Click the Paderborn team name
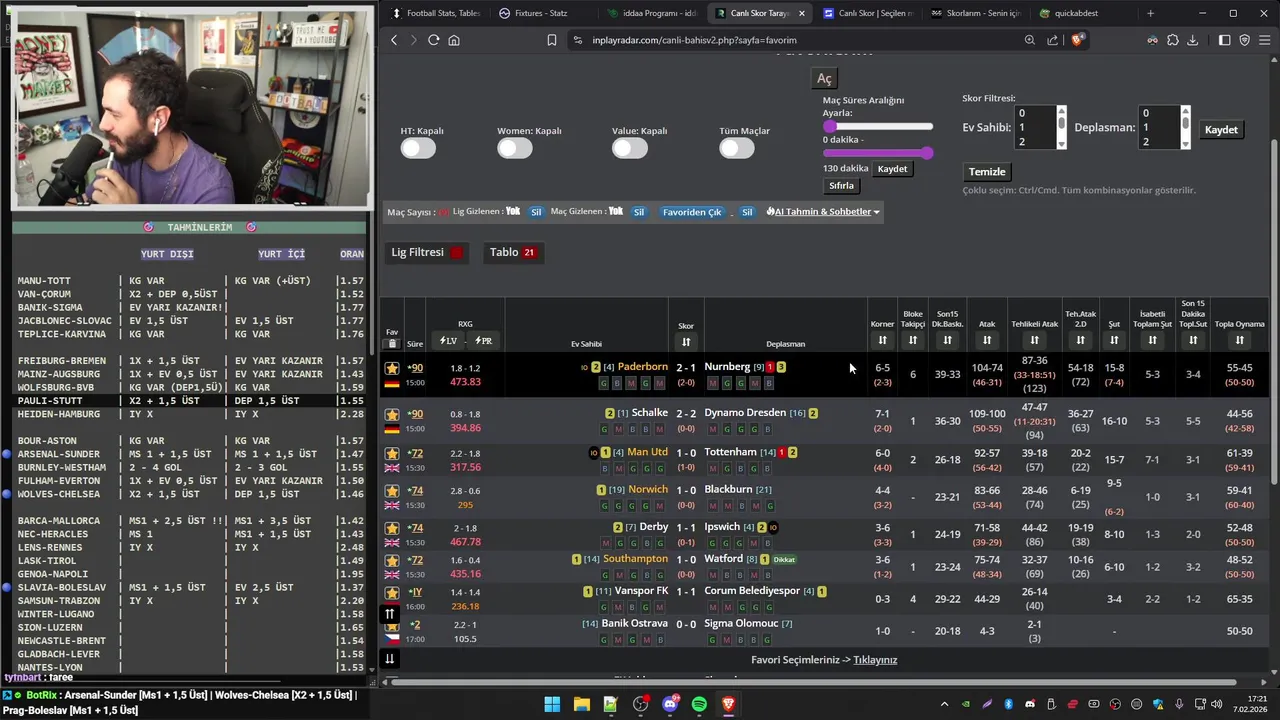 (x=642, y=367)
